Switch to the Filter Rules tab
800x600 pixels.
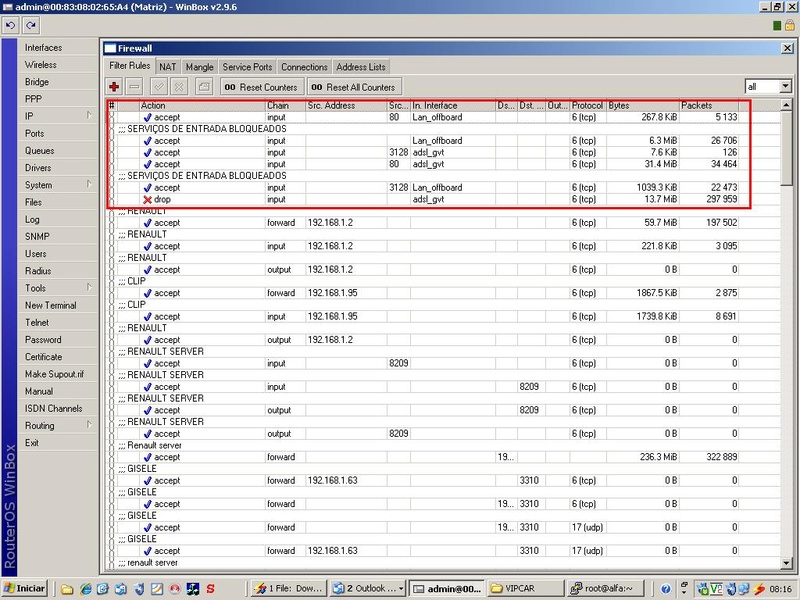tap(130, 66)
